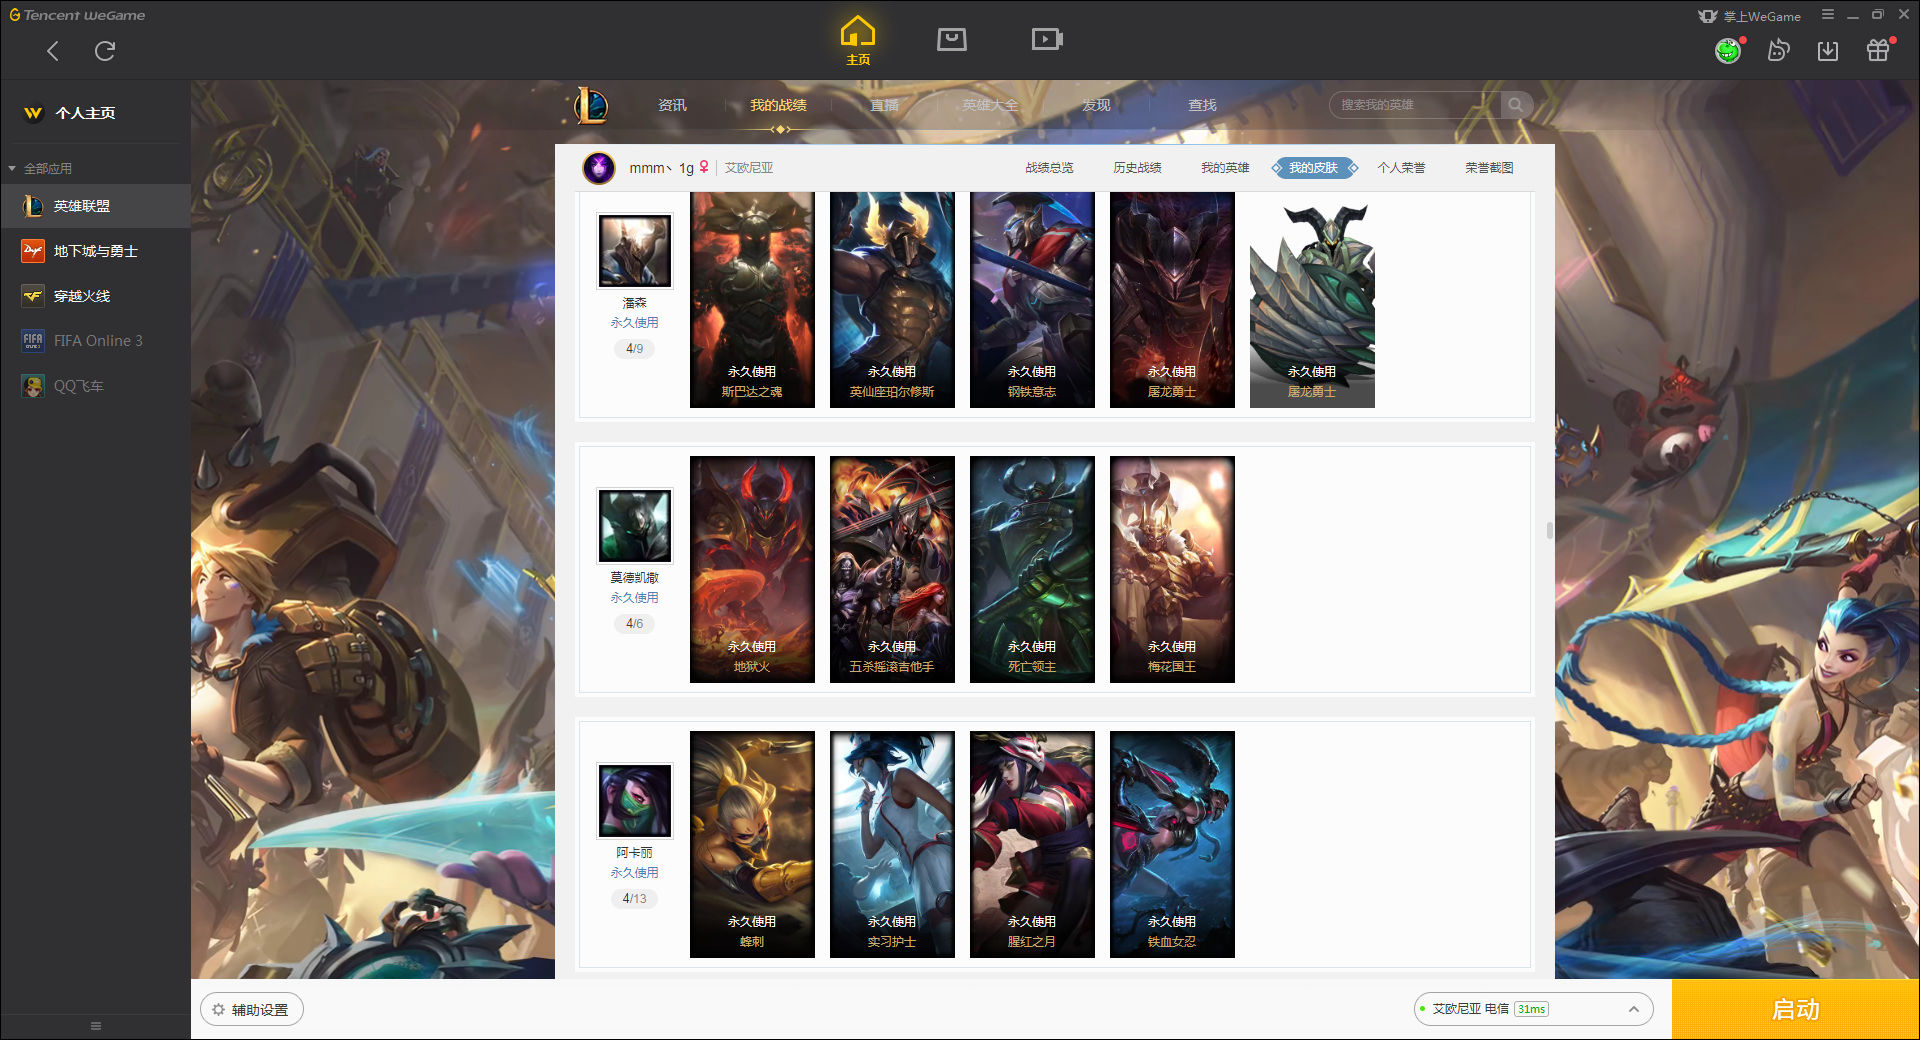
Task: Open the 英仙座珀尔修斯 skin card
Action: tap(892, 300)
